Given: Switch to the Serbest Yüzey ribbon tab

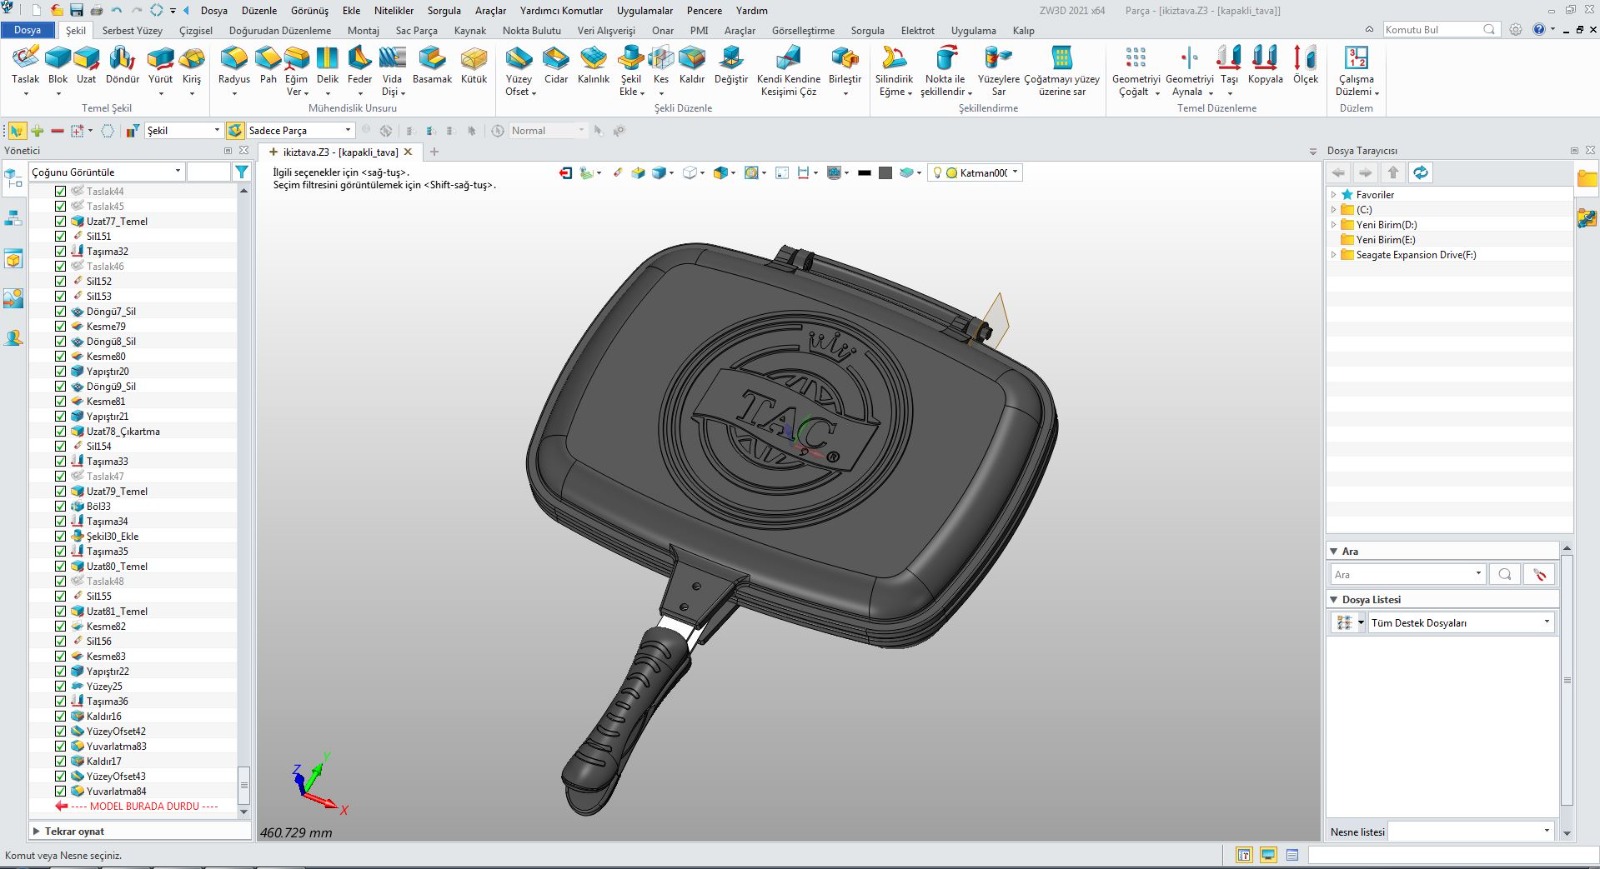Looking at the screenshot, I should click(132, 30).
